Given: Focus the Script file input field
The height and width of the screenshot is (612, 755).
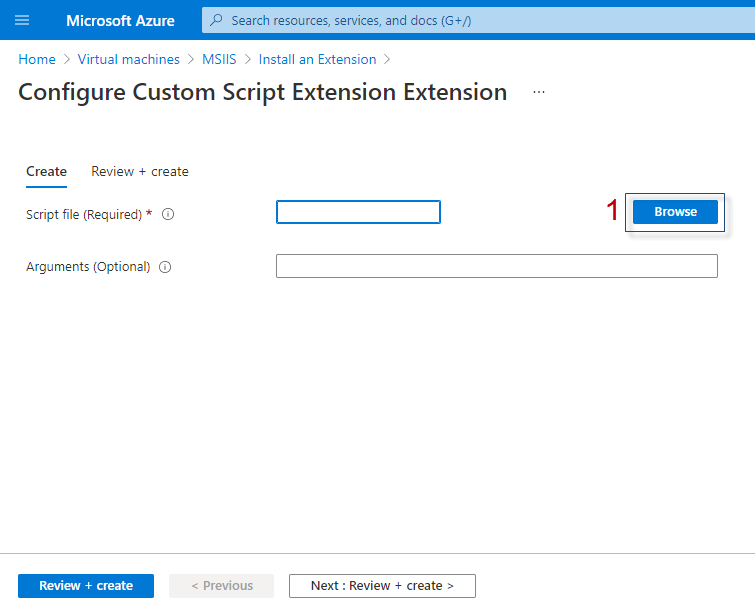Looking at the screenshot, I should click(x=358, y=212).
